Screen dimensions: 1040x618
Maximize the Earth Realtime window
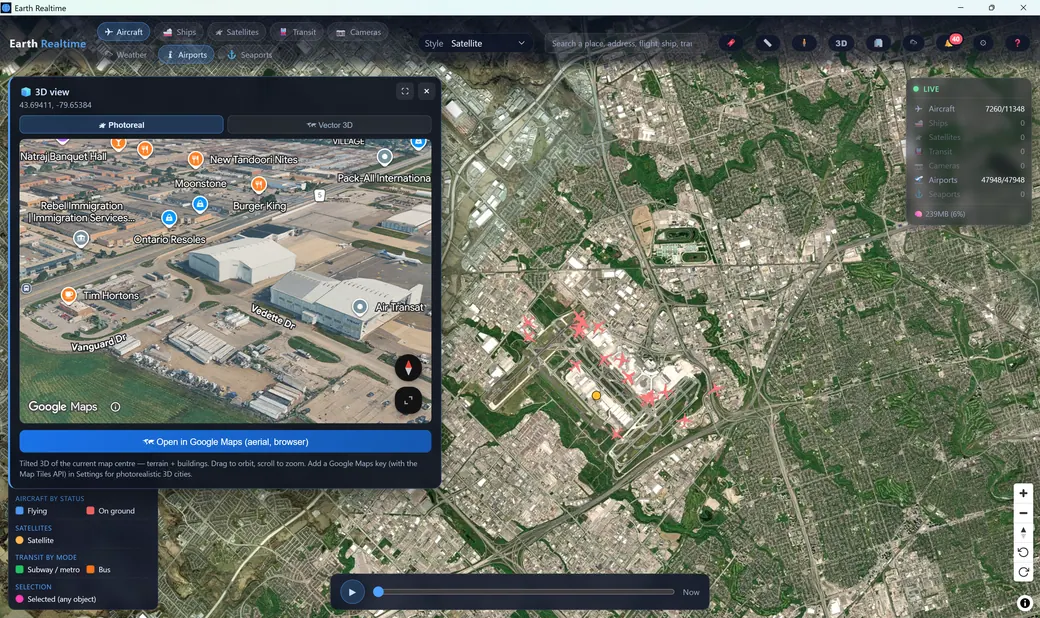(x=991, y=7)
